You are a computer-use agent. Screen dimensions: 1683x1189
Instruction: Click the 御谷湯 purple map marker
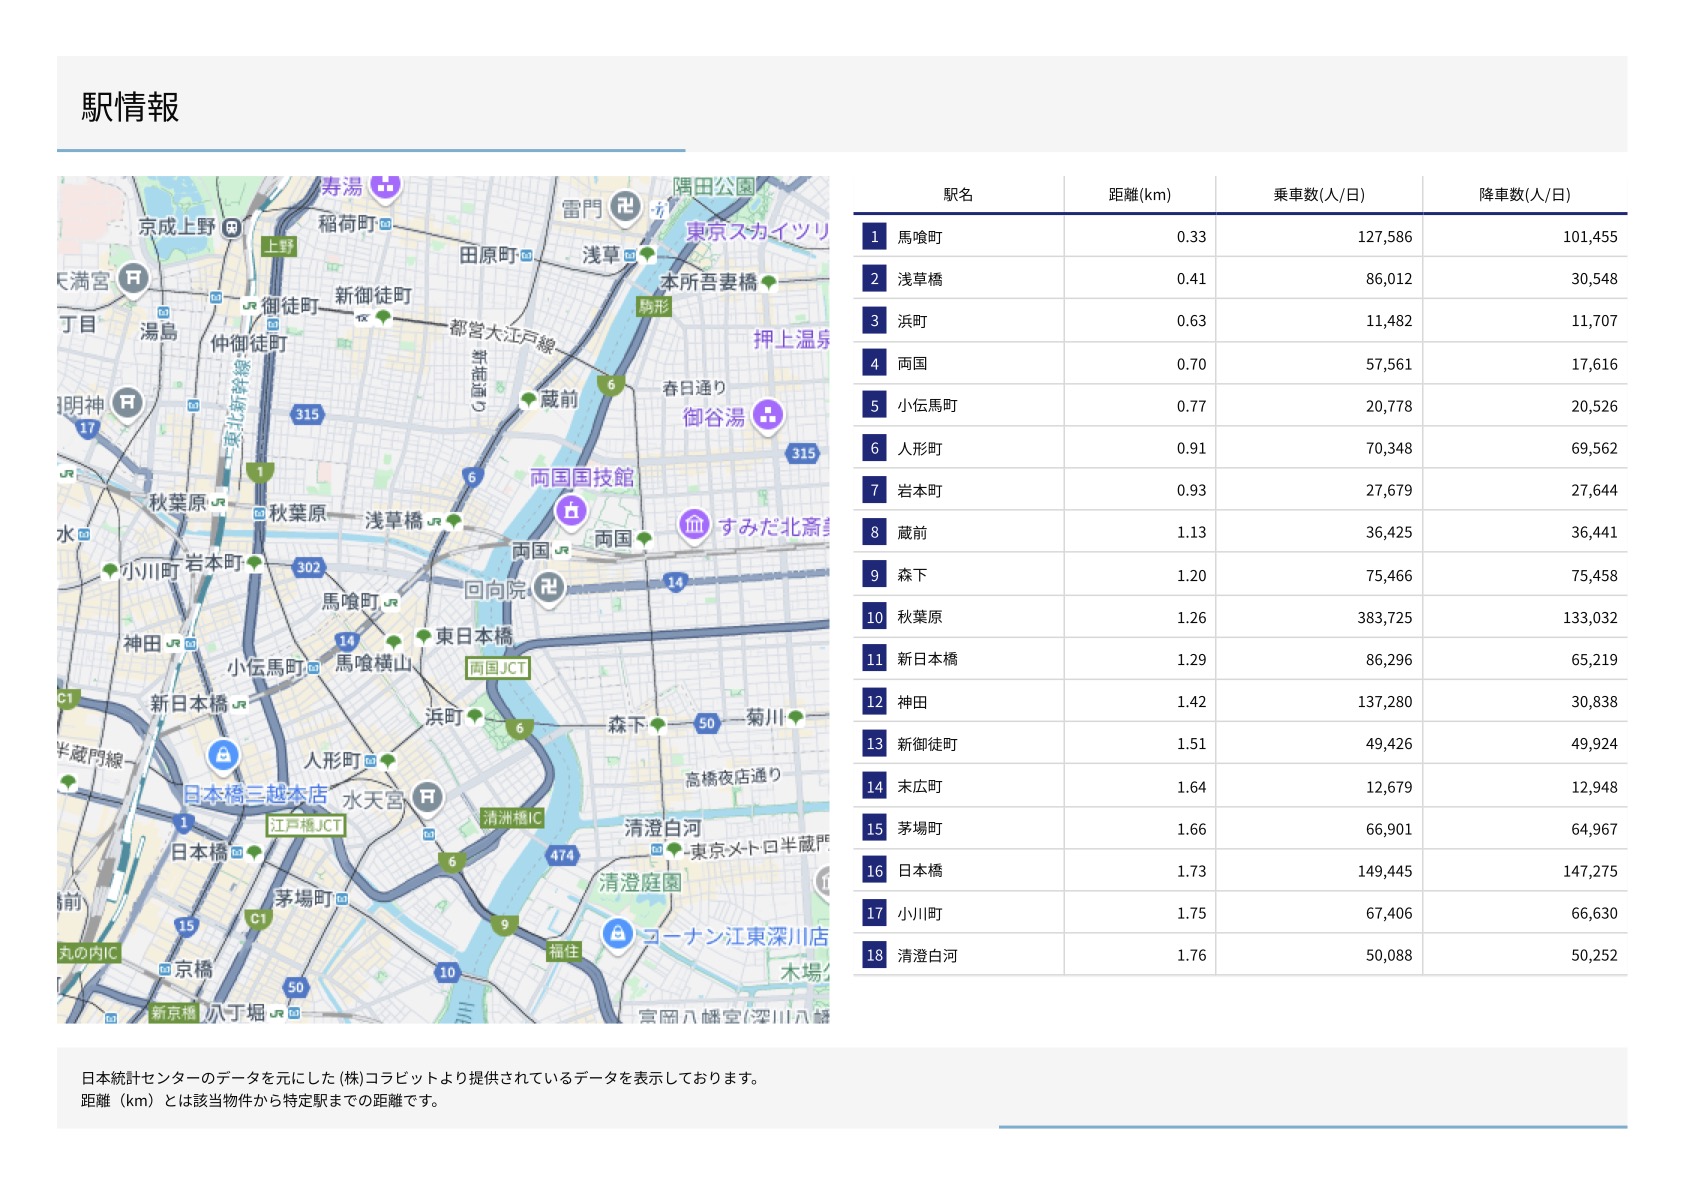(767, 414)
